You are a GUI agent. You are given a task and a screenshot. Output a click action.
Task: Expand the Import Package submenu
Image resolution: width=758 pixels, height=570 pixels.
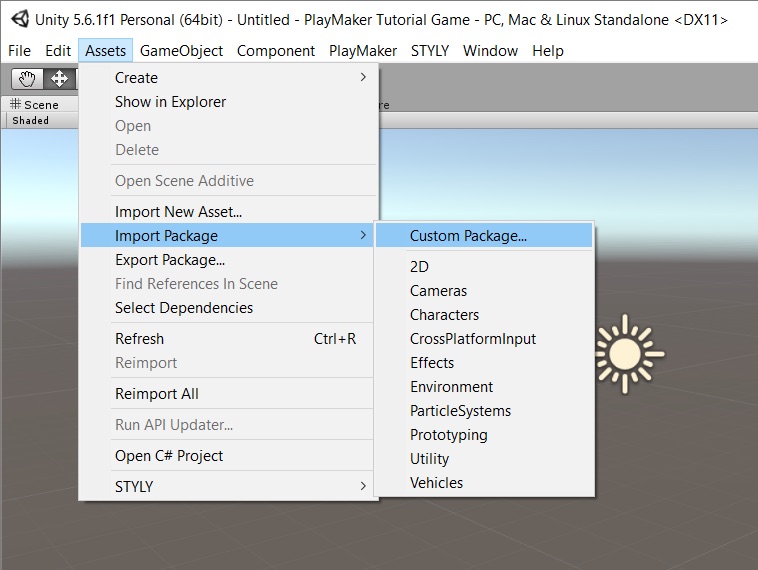pyautogui.click(x=227, y=235)
